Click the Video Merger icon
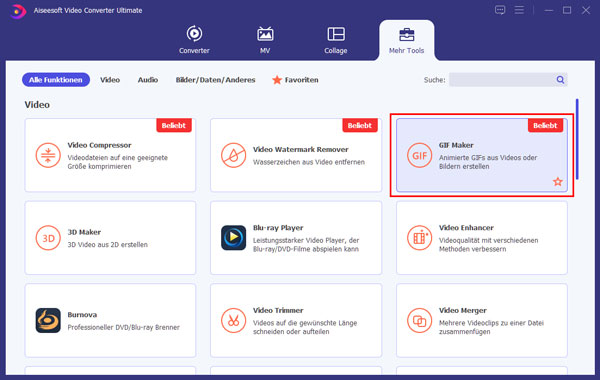This screenshot has height=380, width=600. [419, 320]
